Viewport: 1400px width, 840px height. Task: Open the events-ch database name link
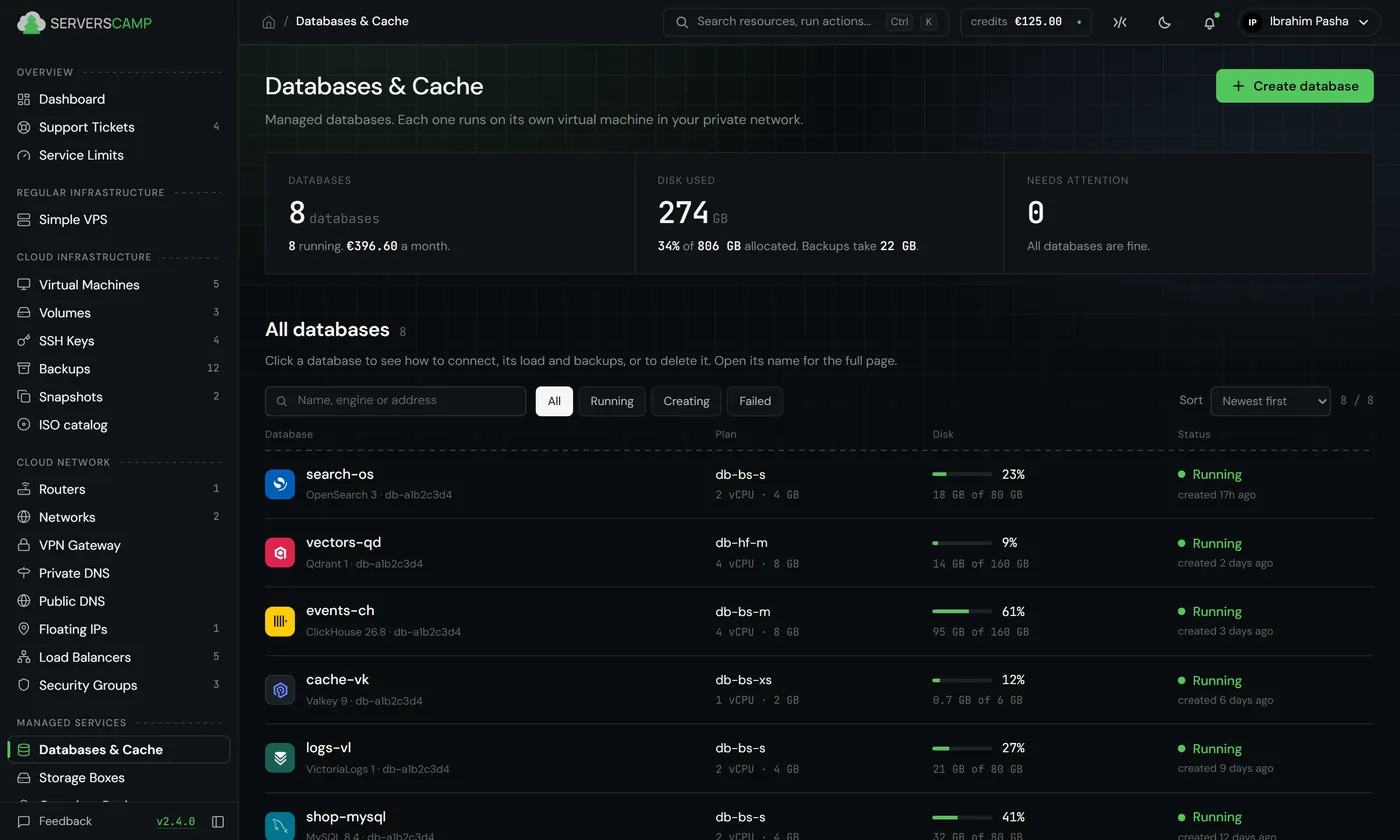[340, 611]
